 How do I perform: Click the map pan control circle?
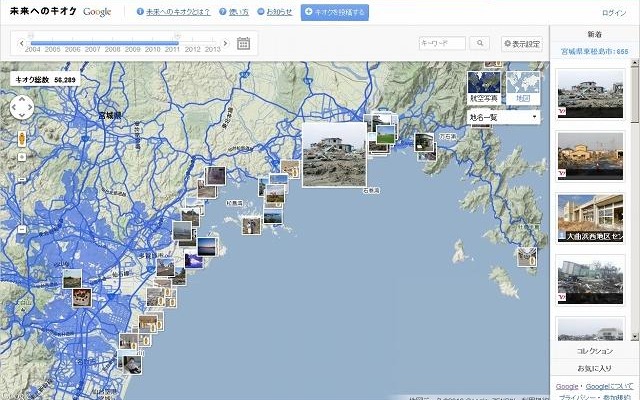coord(22,108)
